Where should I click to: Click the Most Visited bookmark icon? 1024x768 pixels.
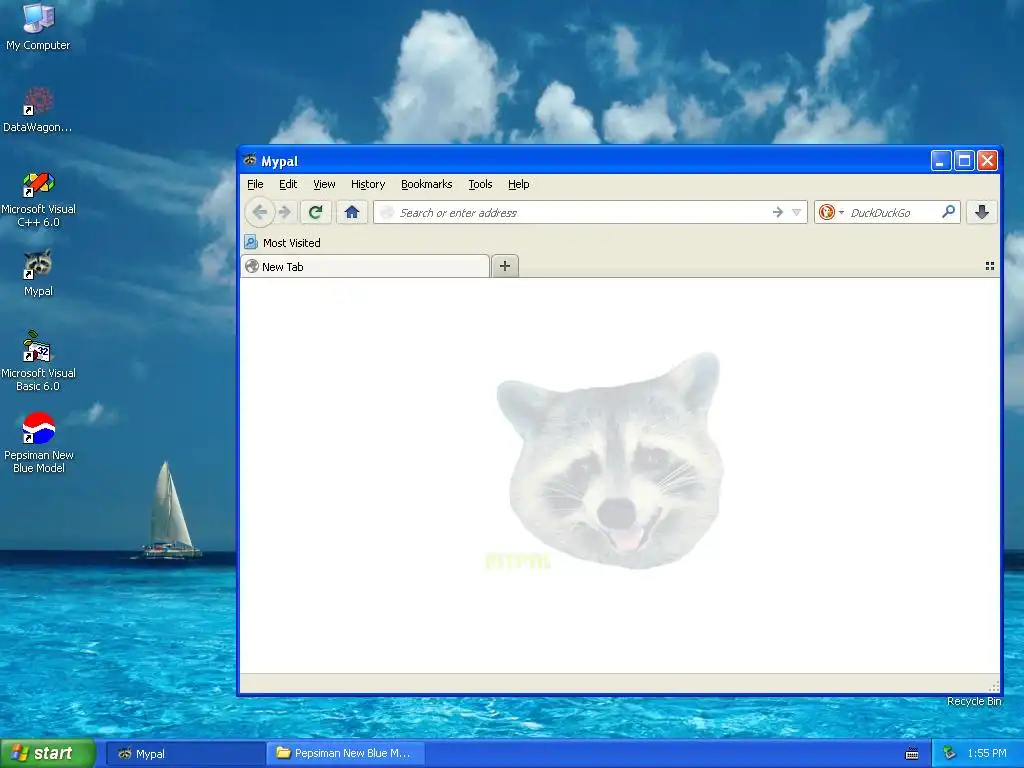tap(251, 242)
